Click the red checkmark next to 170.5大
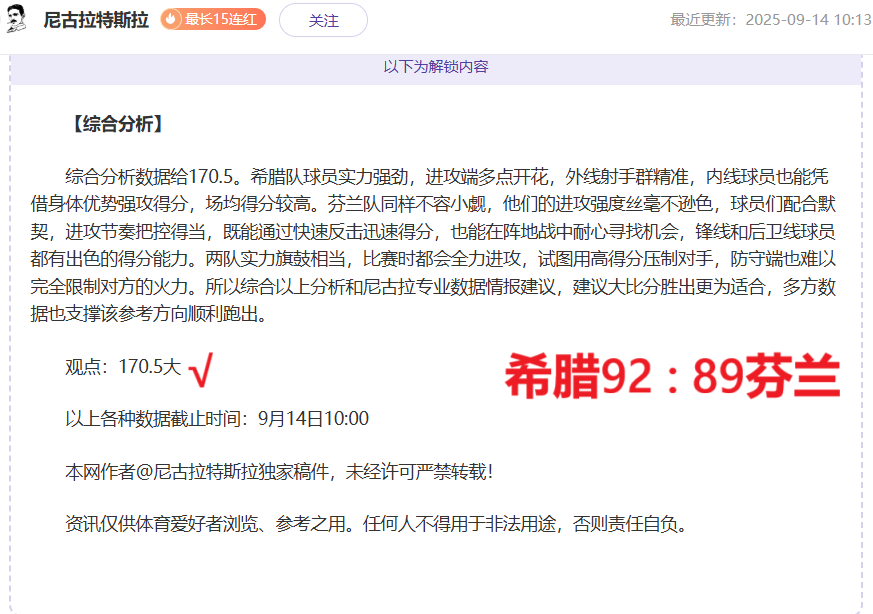The image size is (873, 614). [x=201, y=370]
